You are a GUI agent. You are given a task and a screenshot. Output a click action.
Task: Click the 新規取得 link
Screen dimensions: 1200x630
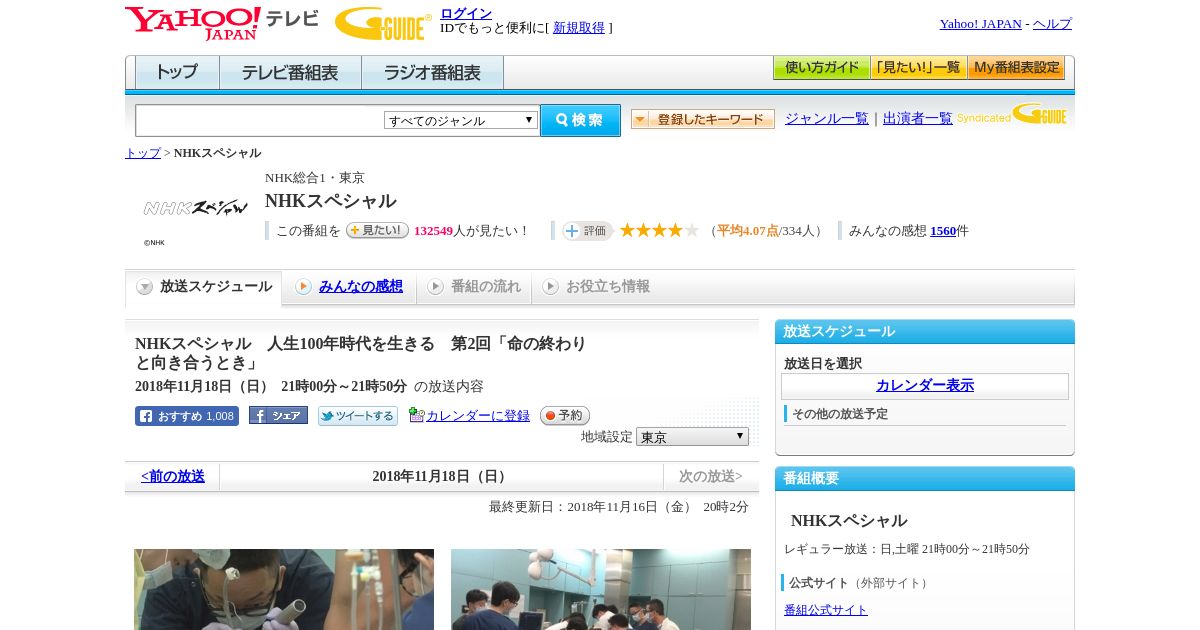[x=579, y=28]
